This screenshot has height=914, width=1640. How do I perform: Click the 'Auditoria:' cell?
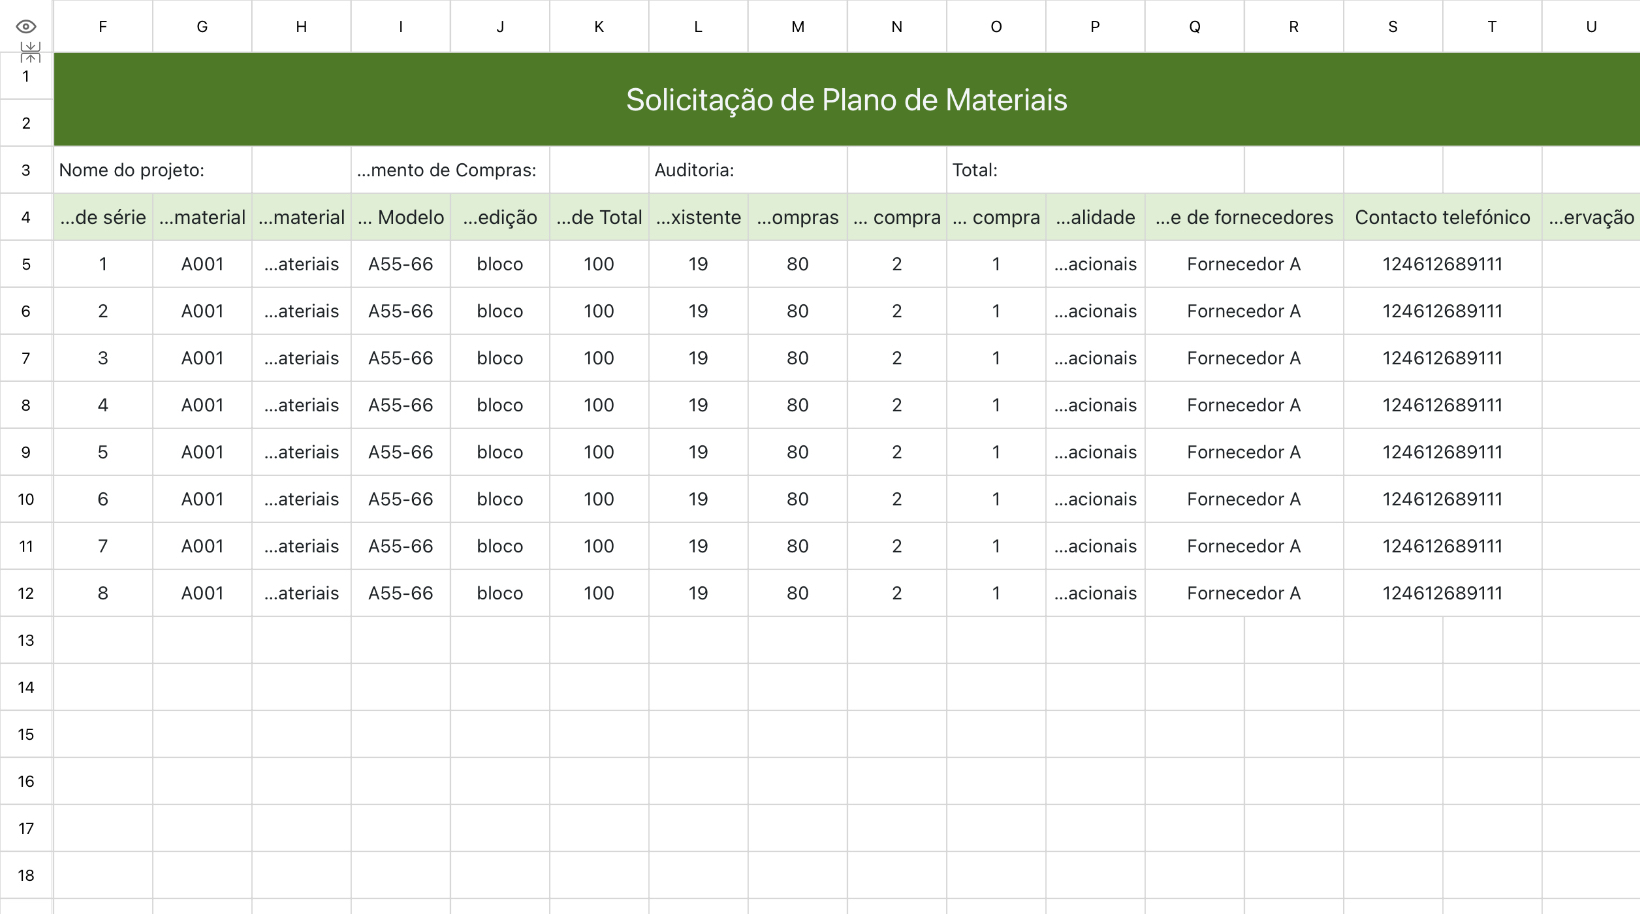[748, 170]
